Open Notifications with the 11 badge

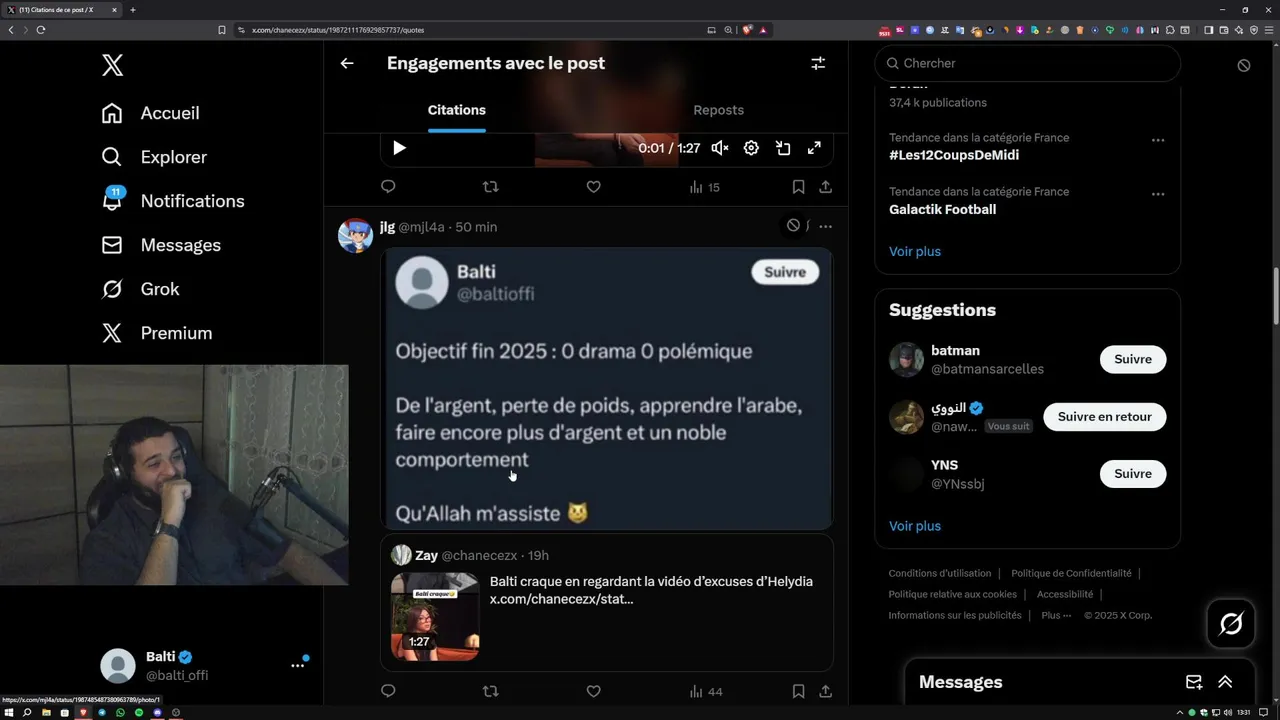(x=172, y=201)
